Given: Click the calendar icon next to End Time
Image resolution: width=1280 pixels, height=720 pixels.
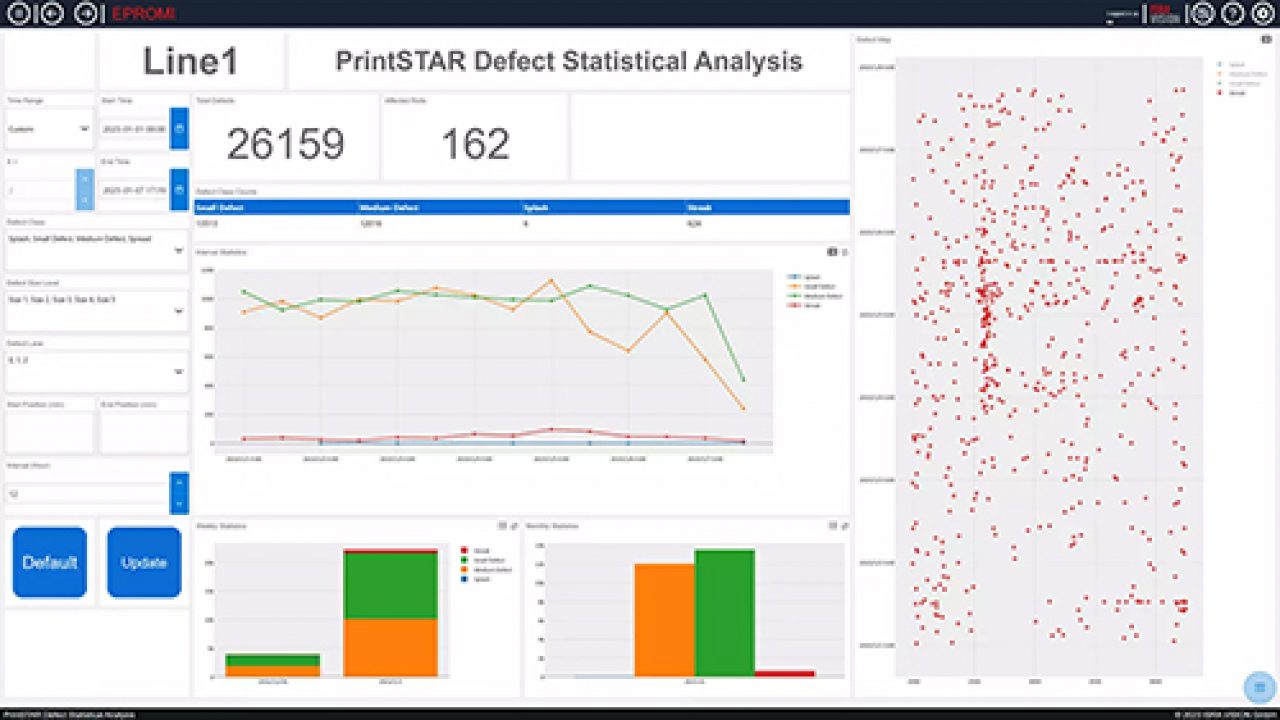Looking at the screenshot, I should (x=179, y=189).
